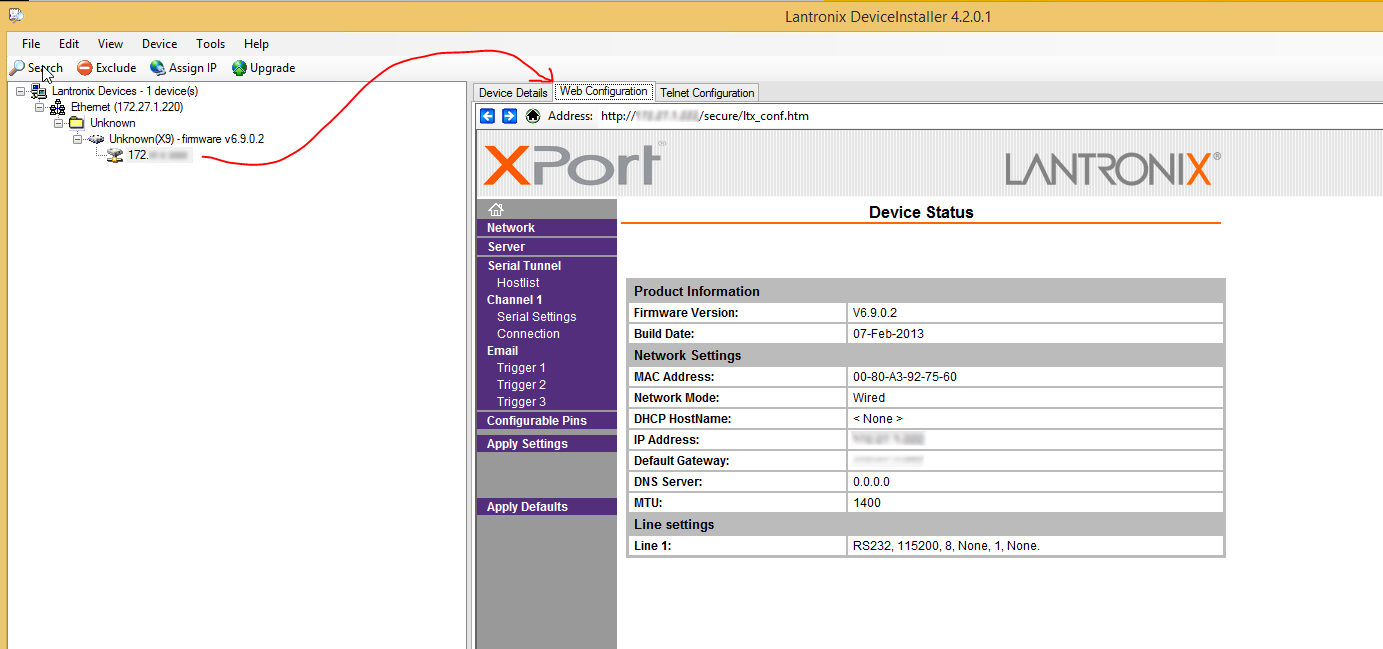Open Email Trigger 1 page
This screenshot has height=649, width=1383.
(521, 368)
